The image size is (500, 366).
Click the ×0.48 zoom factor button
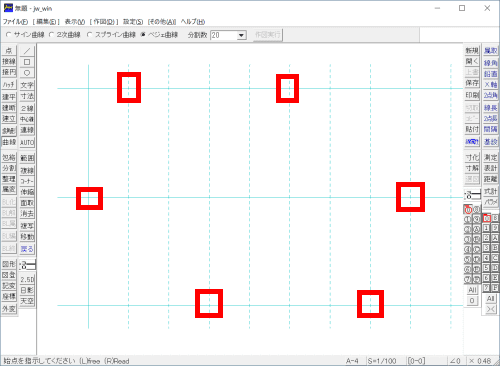481,361
